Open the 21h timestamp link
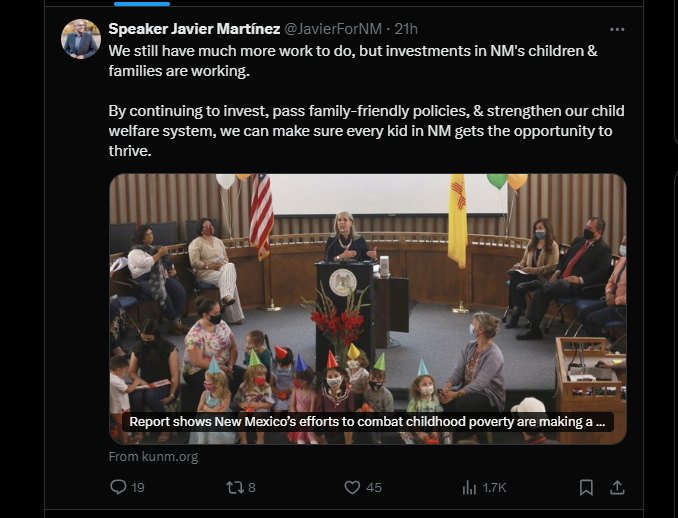 coord(405,28)
